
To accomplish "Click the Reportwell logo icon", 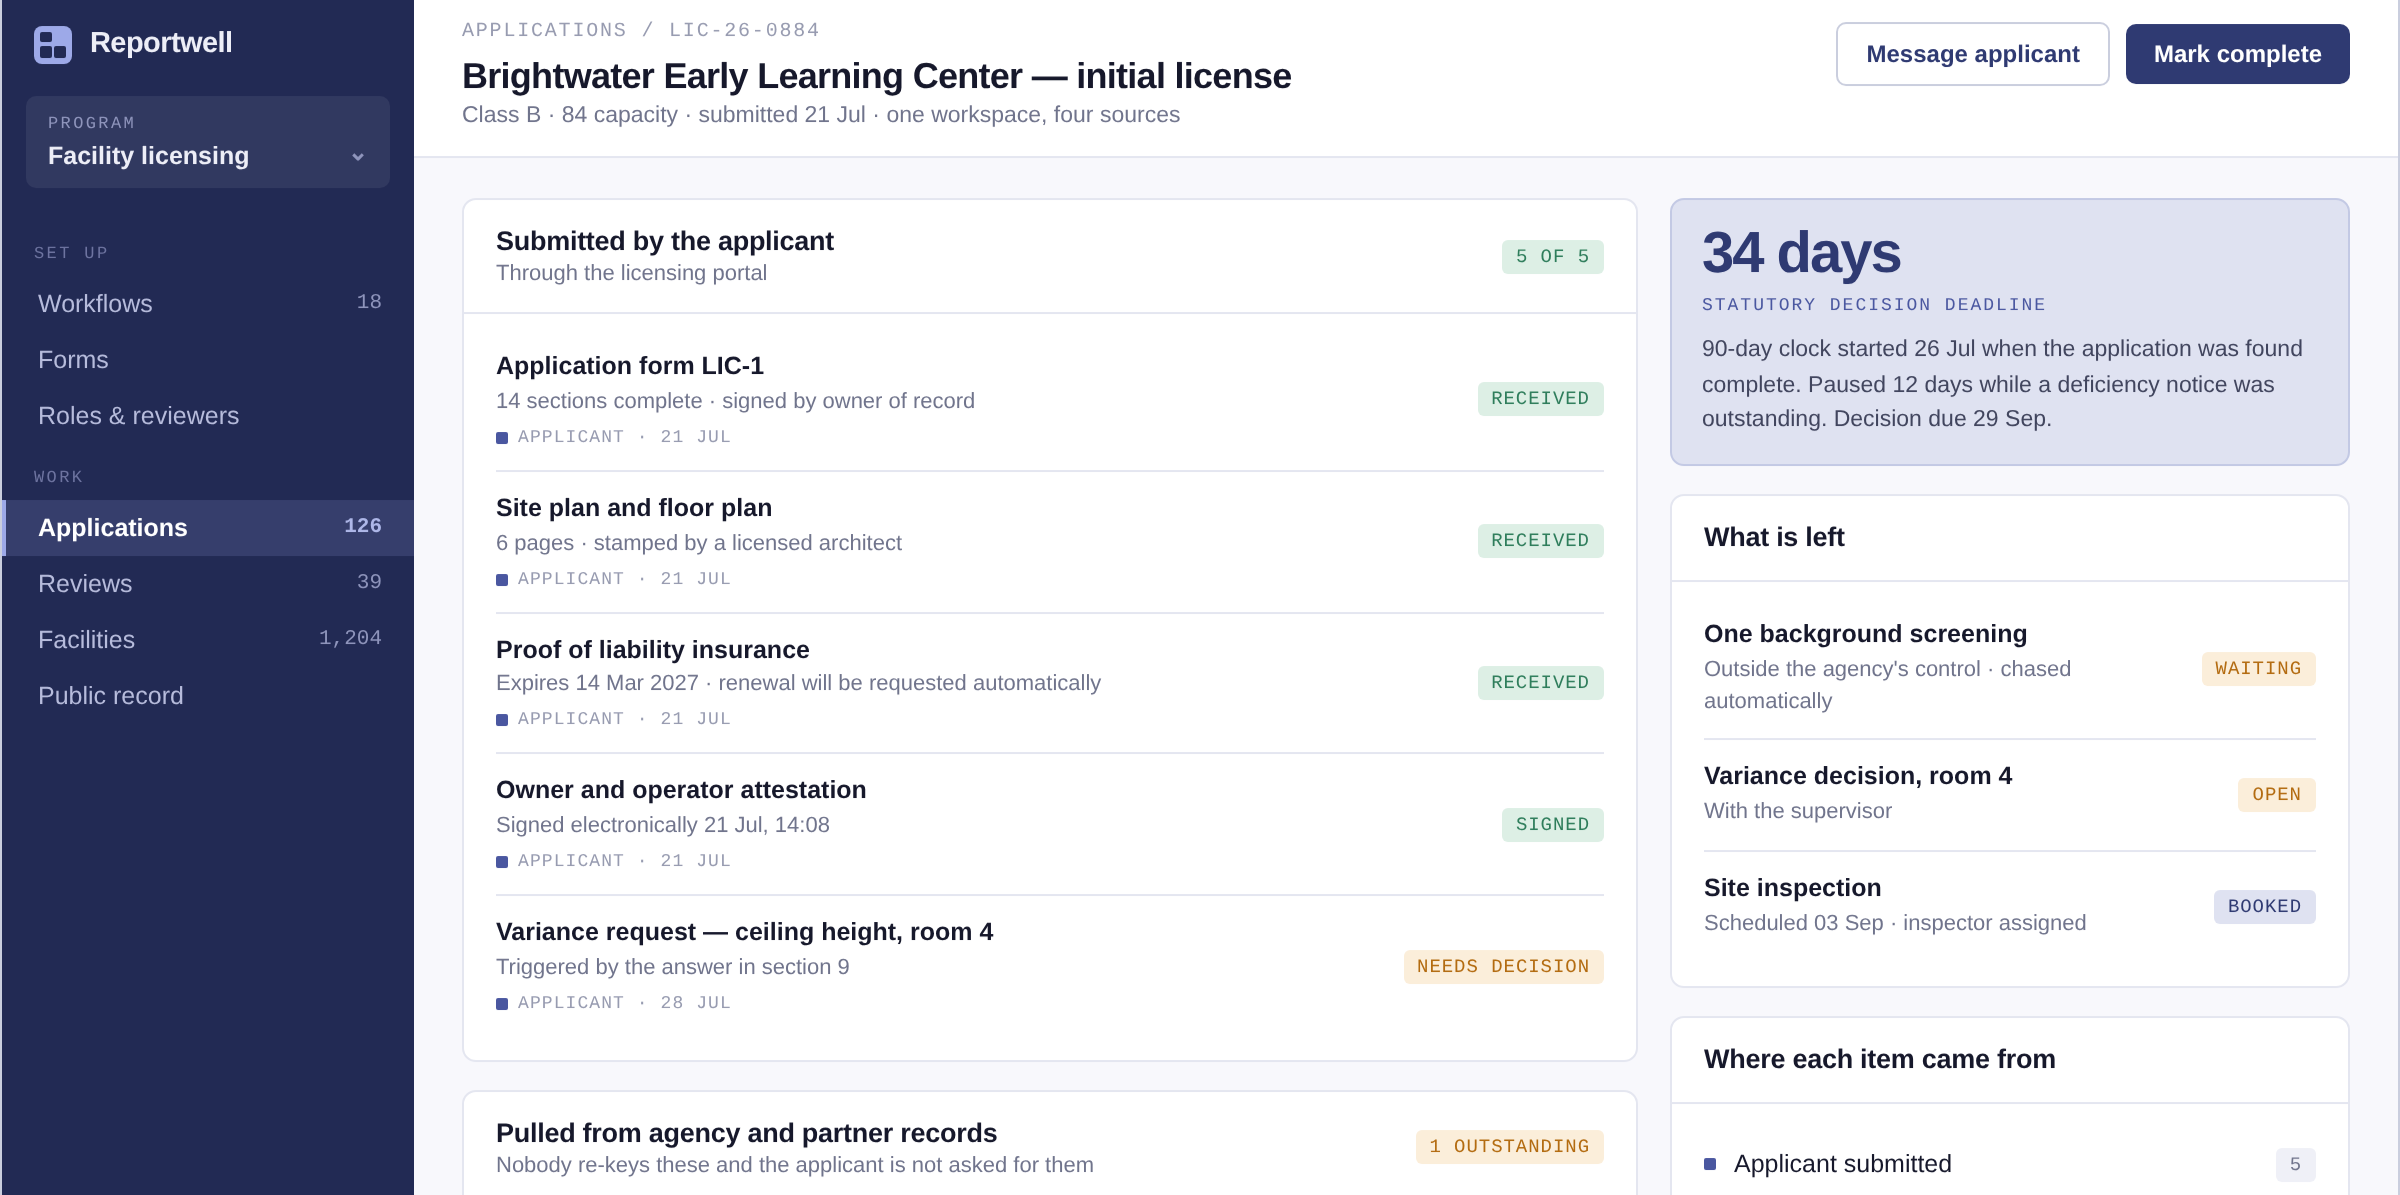I will (x=53, y=44).
